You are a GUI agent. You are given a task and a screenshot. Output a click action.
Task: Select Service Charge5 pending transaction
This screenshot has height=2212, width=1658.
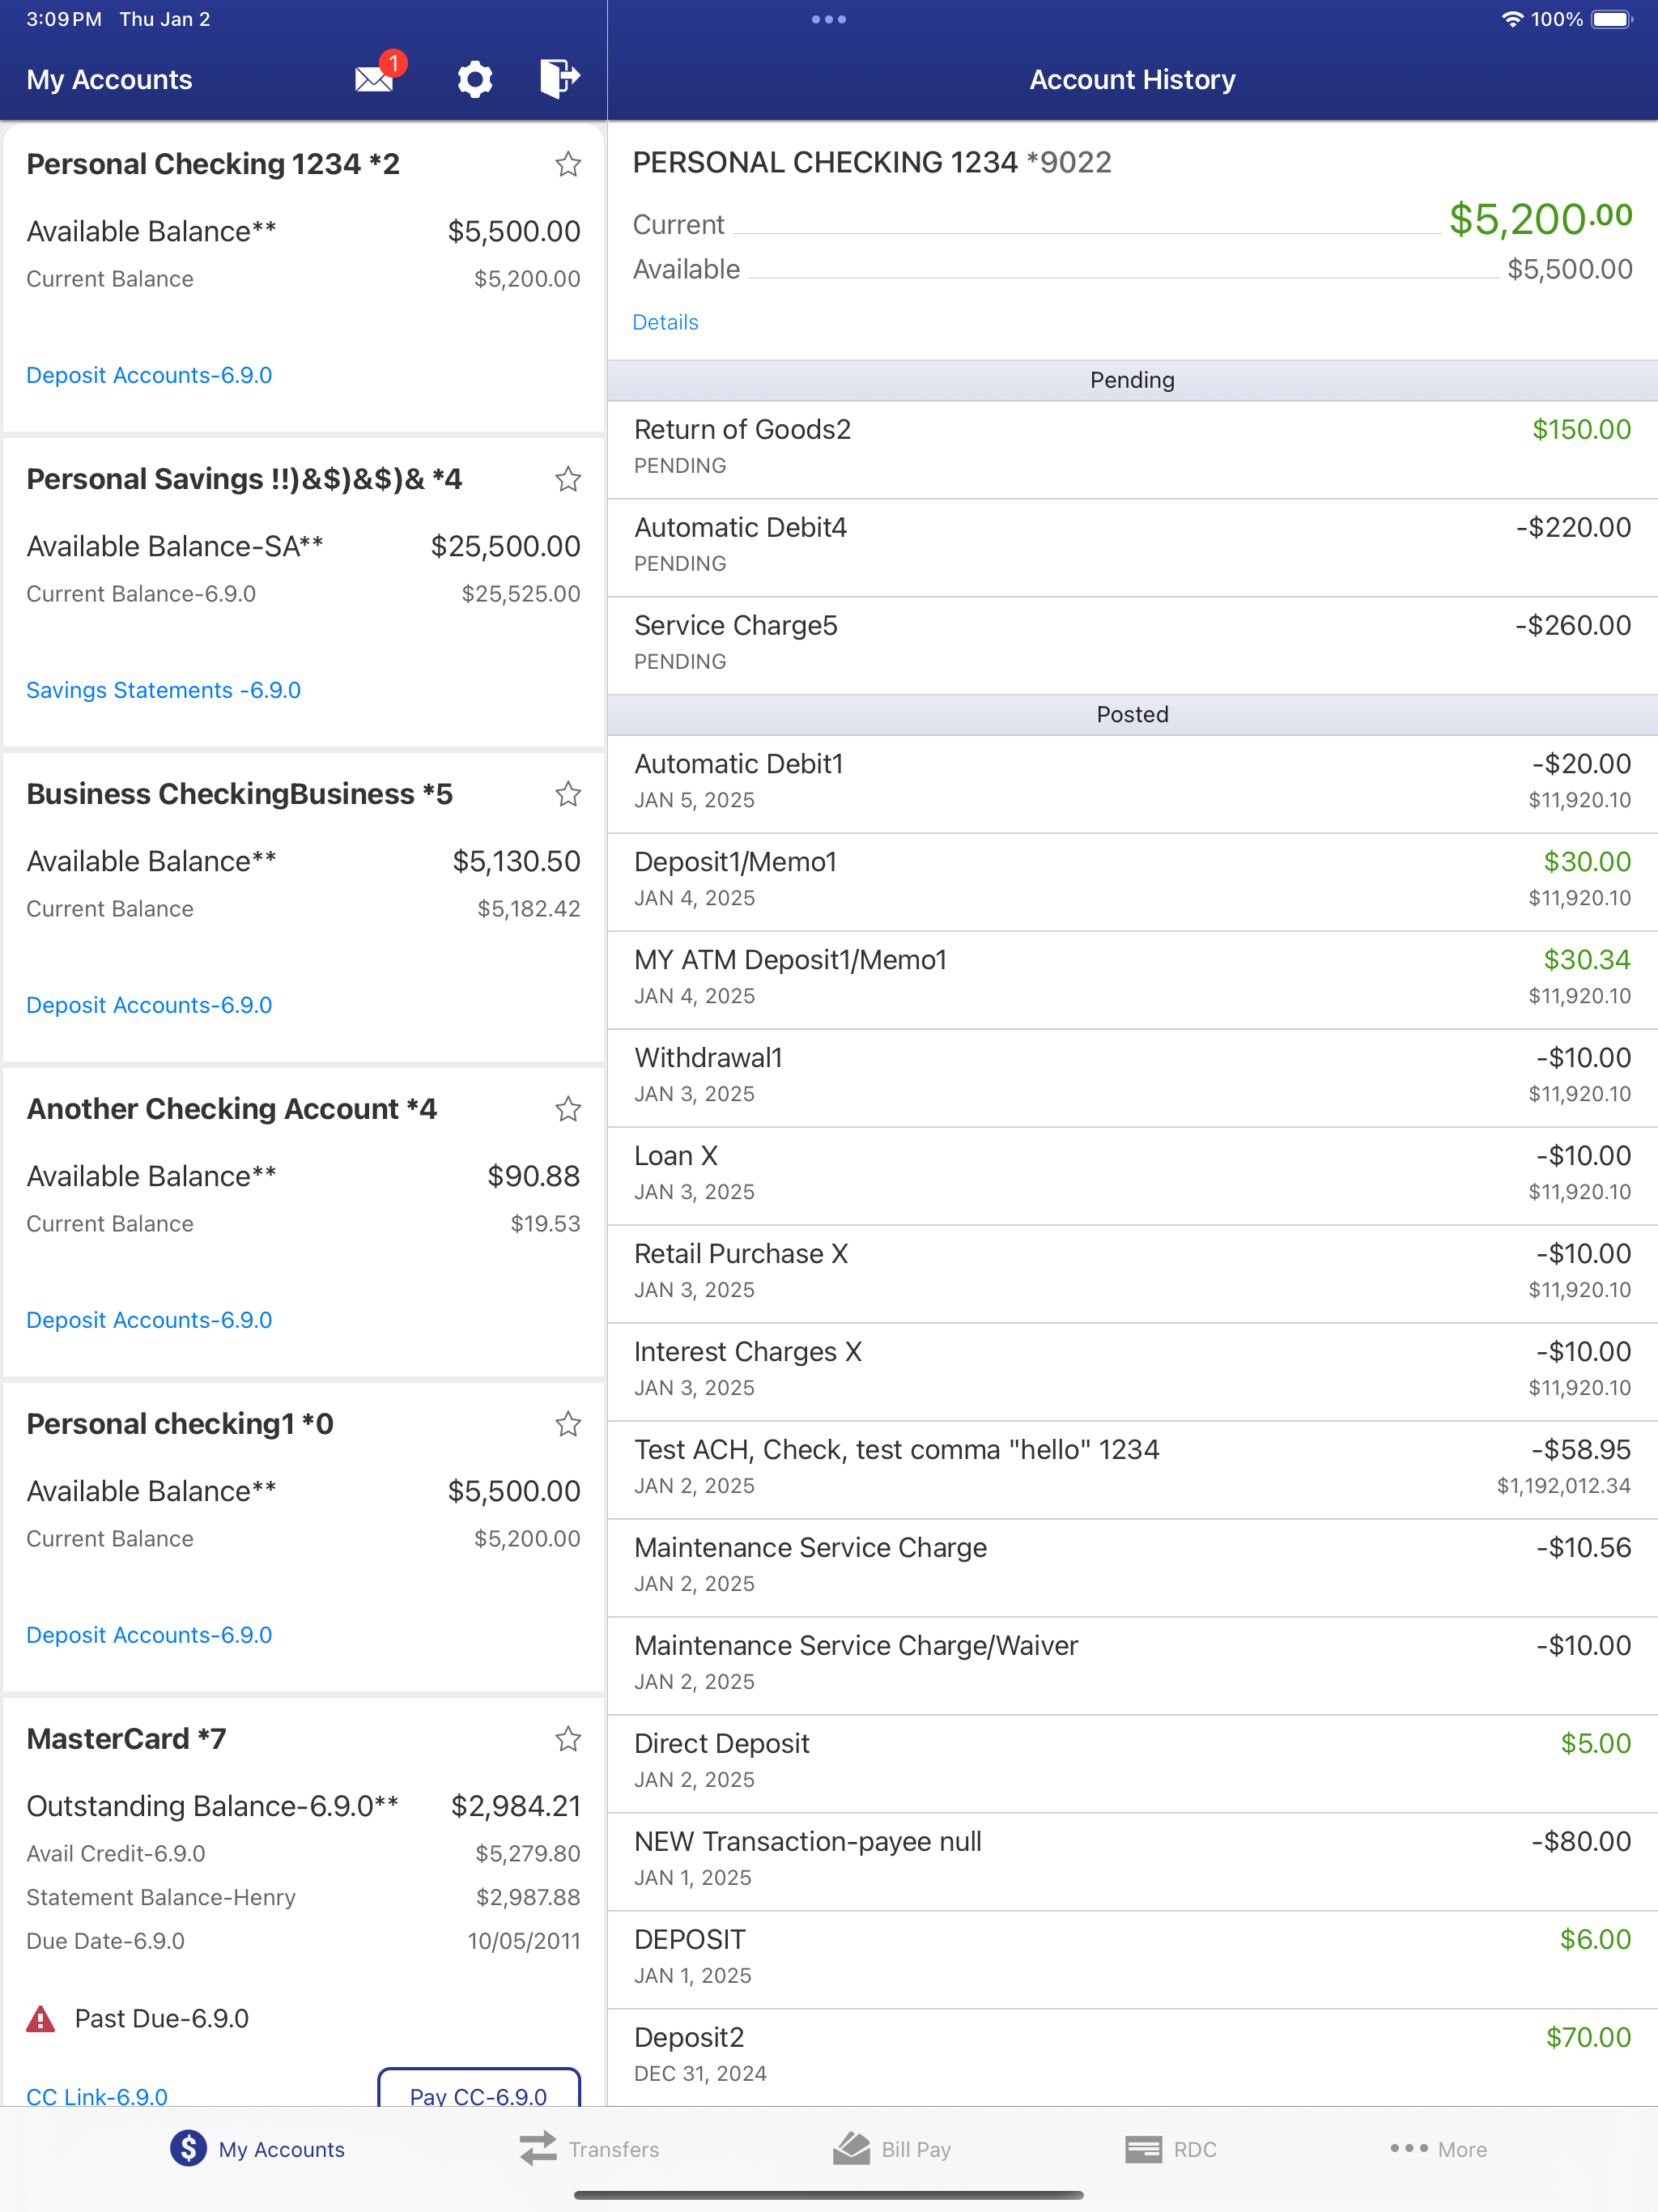[x=1132, y=646]
